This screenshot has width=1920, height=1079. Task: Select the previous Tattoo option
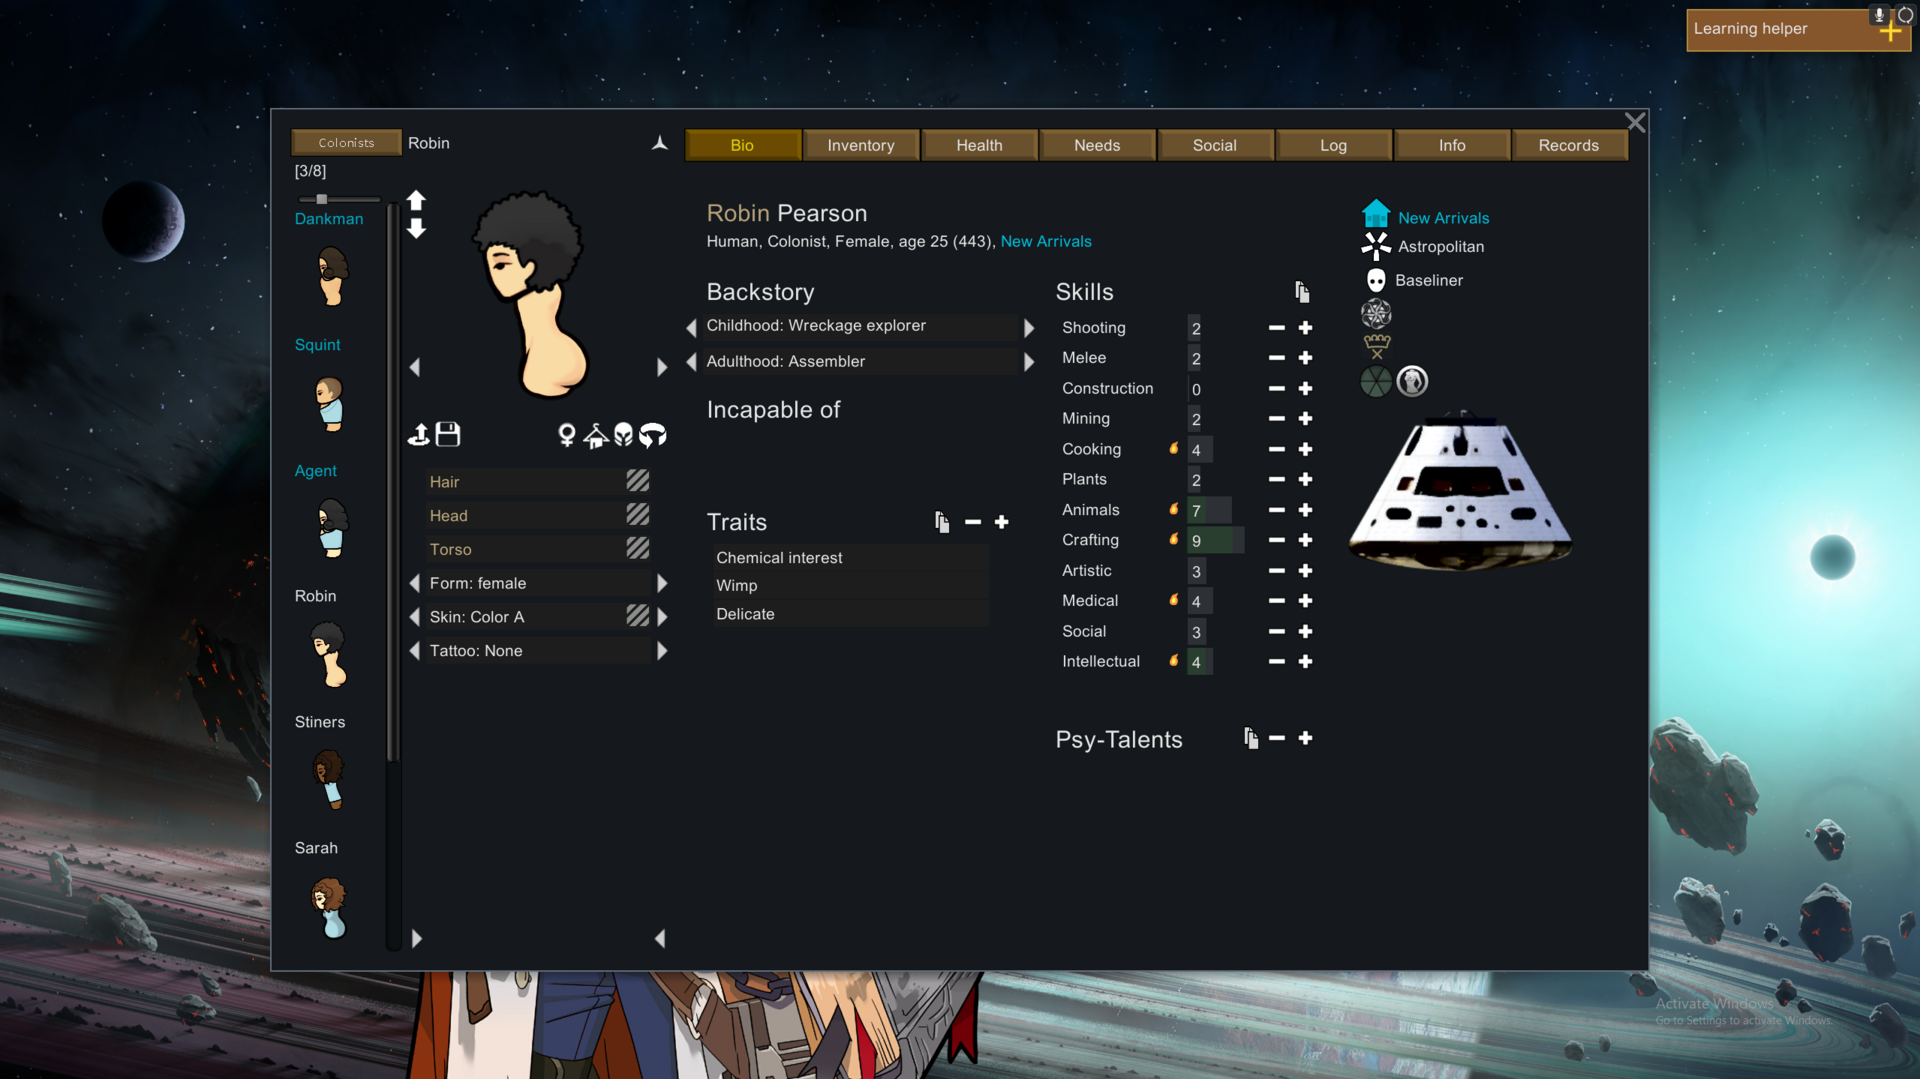click(x=415, y=651)
